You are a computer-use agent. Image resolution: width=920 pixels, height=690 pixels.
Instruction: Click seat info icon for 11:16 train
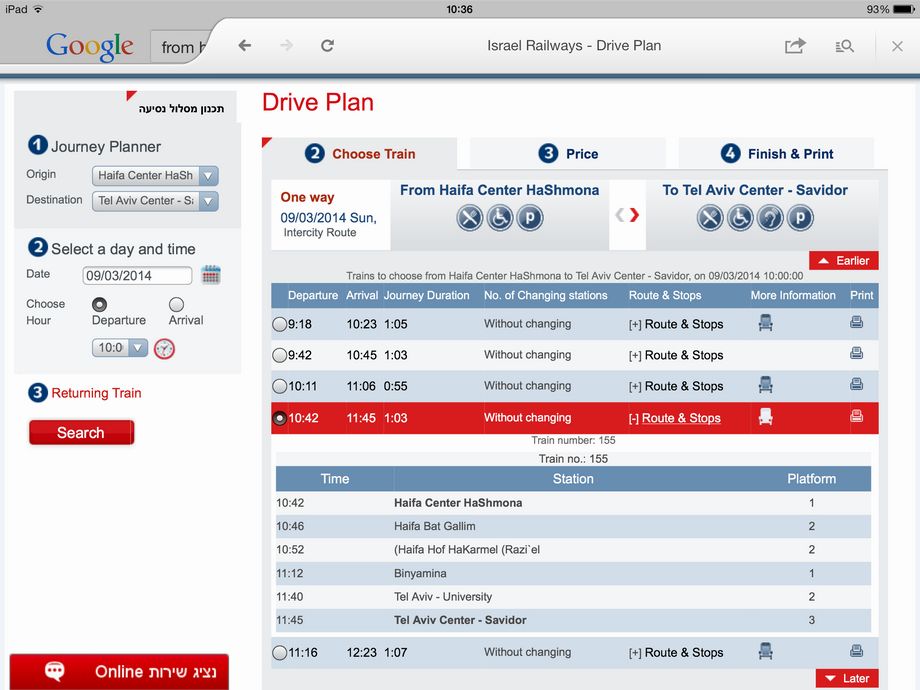pyautogui.click(x=765, y=651)
